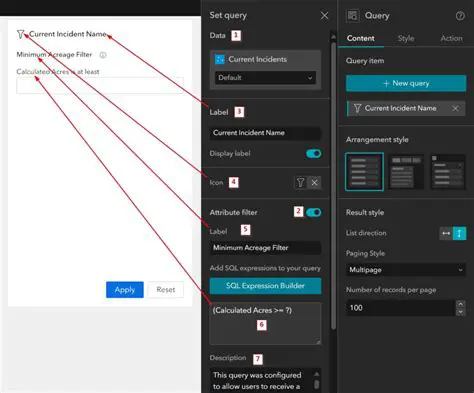The image size is (474, 393).
Task: Click the filter funnel icon in preview header
Action: coord(21,34)
